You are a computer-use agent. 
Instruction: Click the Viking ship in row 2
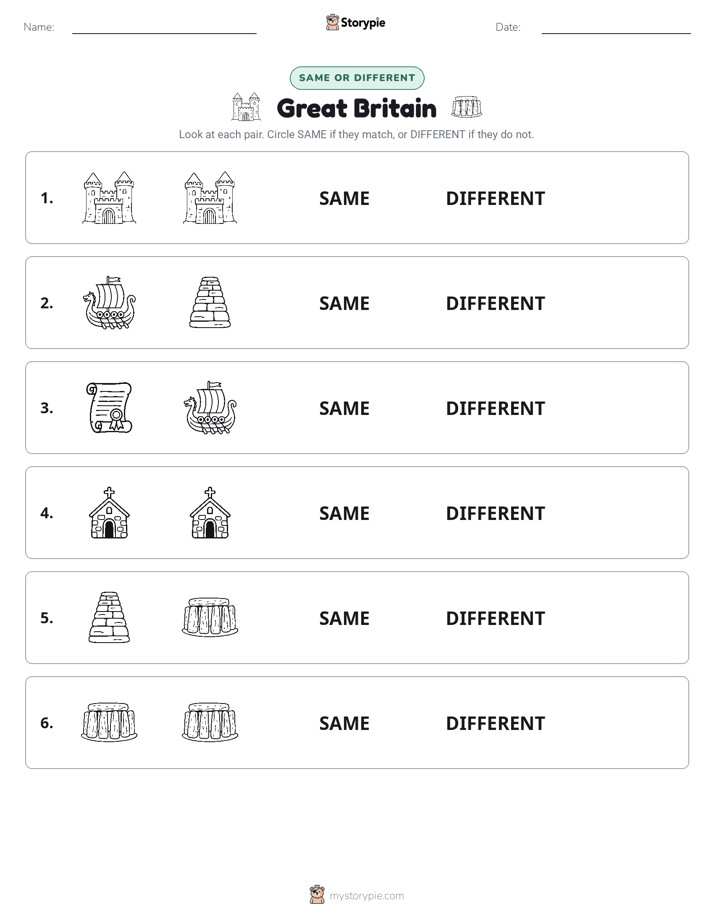pos(109,303)
